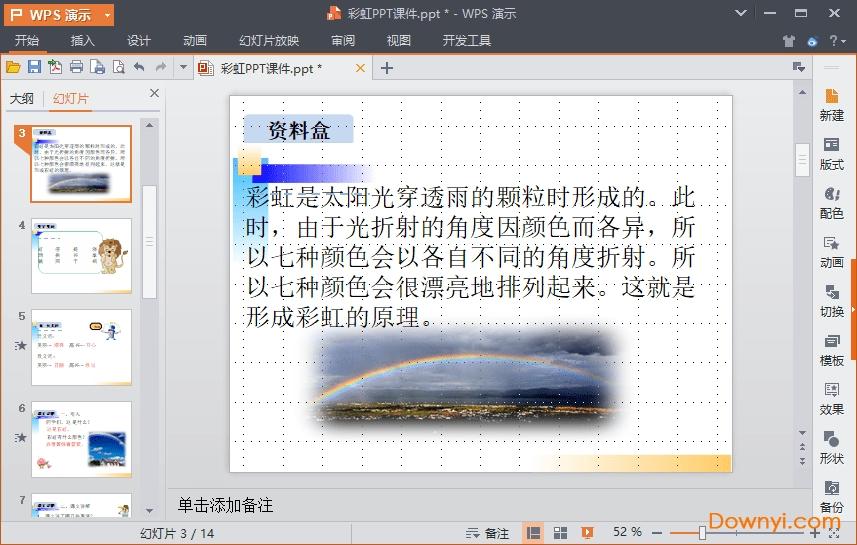
Task: Open the 设计 ribbon tab
Action: coord(139,40)
